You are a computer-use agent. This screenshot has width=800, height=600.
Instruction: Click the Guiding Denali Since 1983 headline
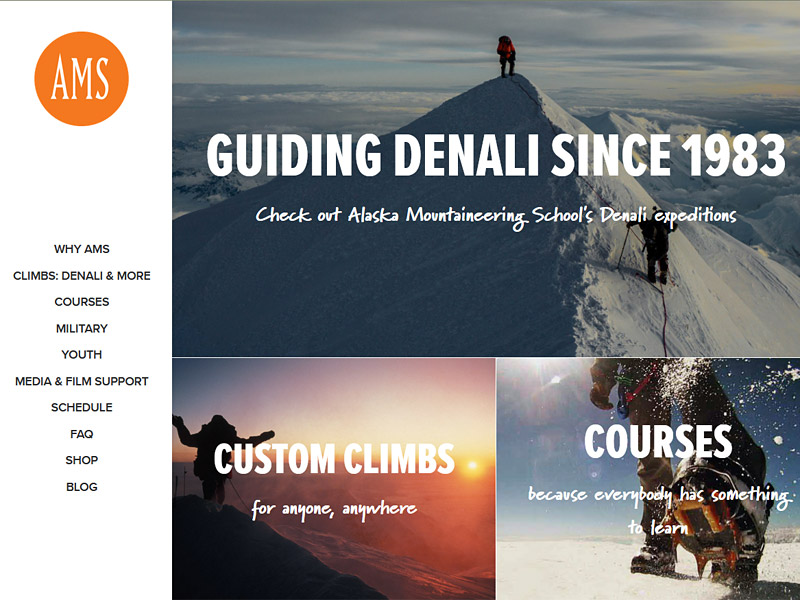[495, 155]
